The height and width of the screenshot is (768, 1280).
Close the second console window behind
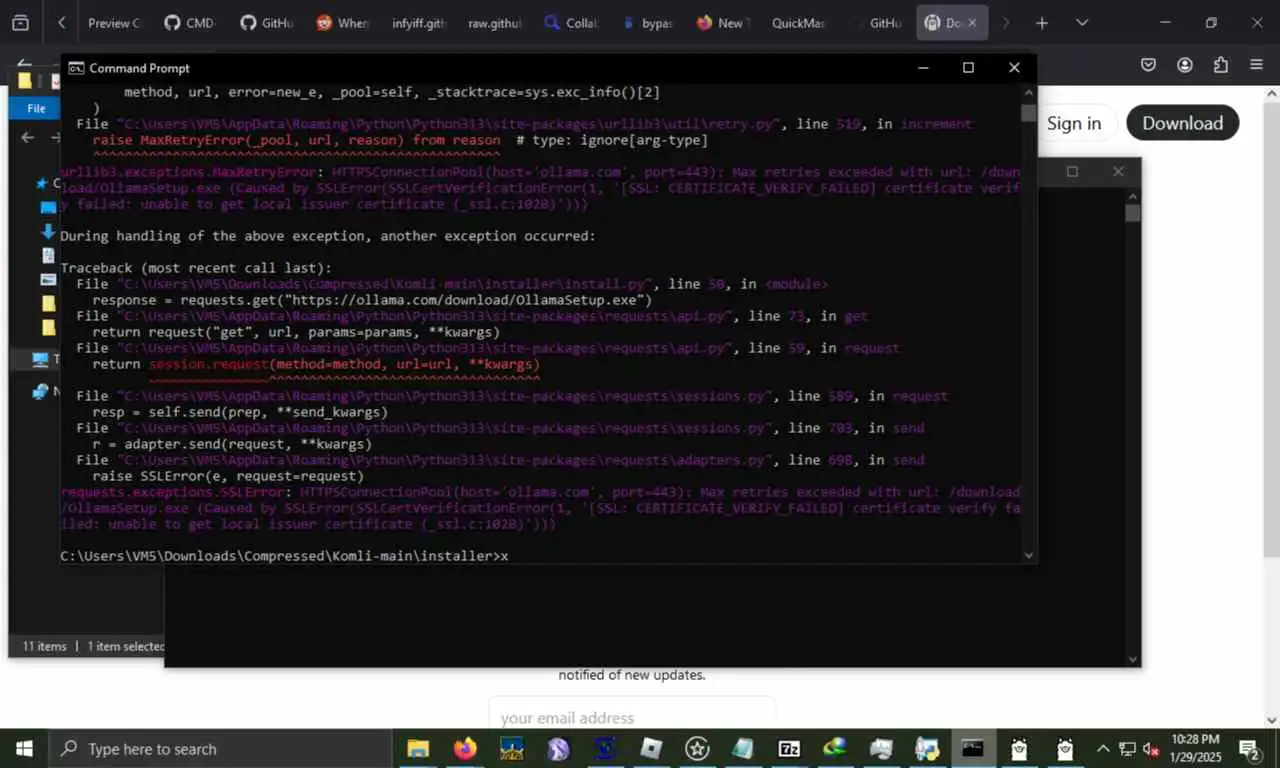[x=1118, y=172]
